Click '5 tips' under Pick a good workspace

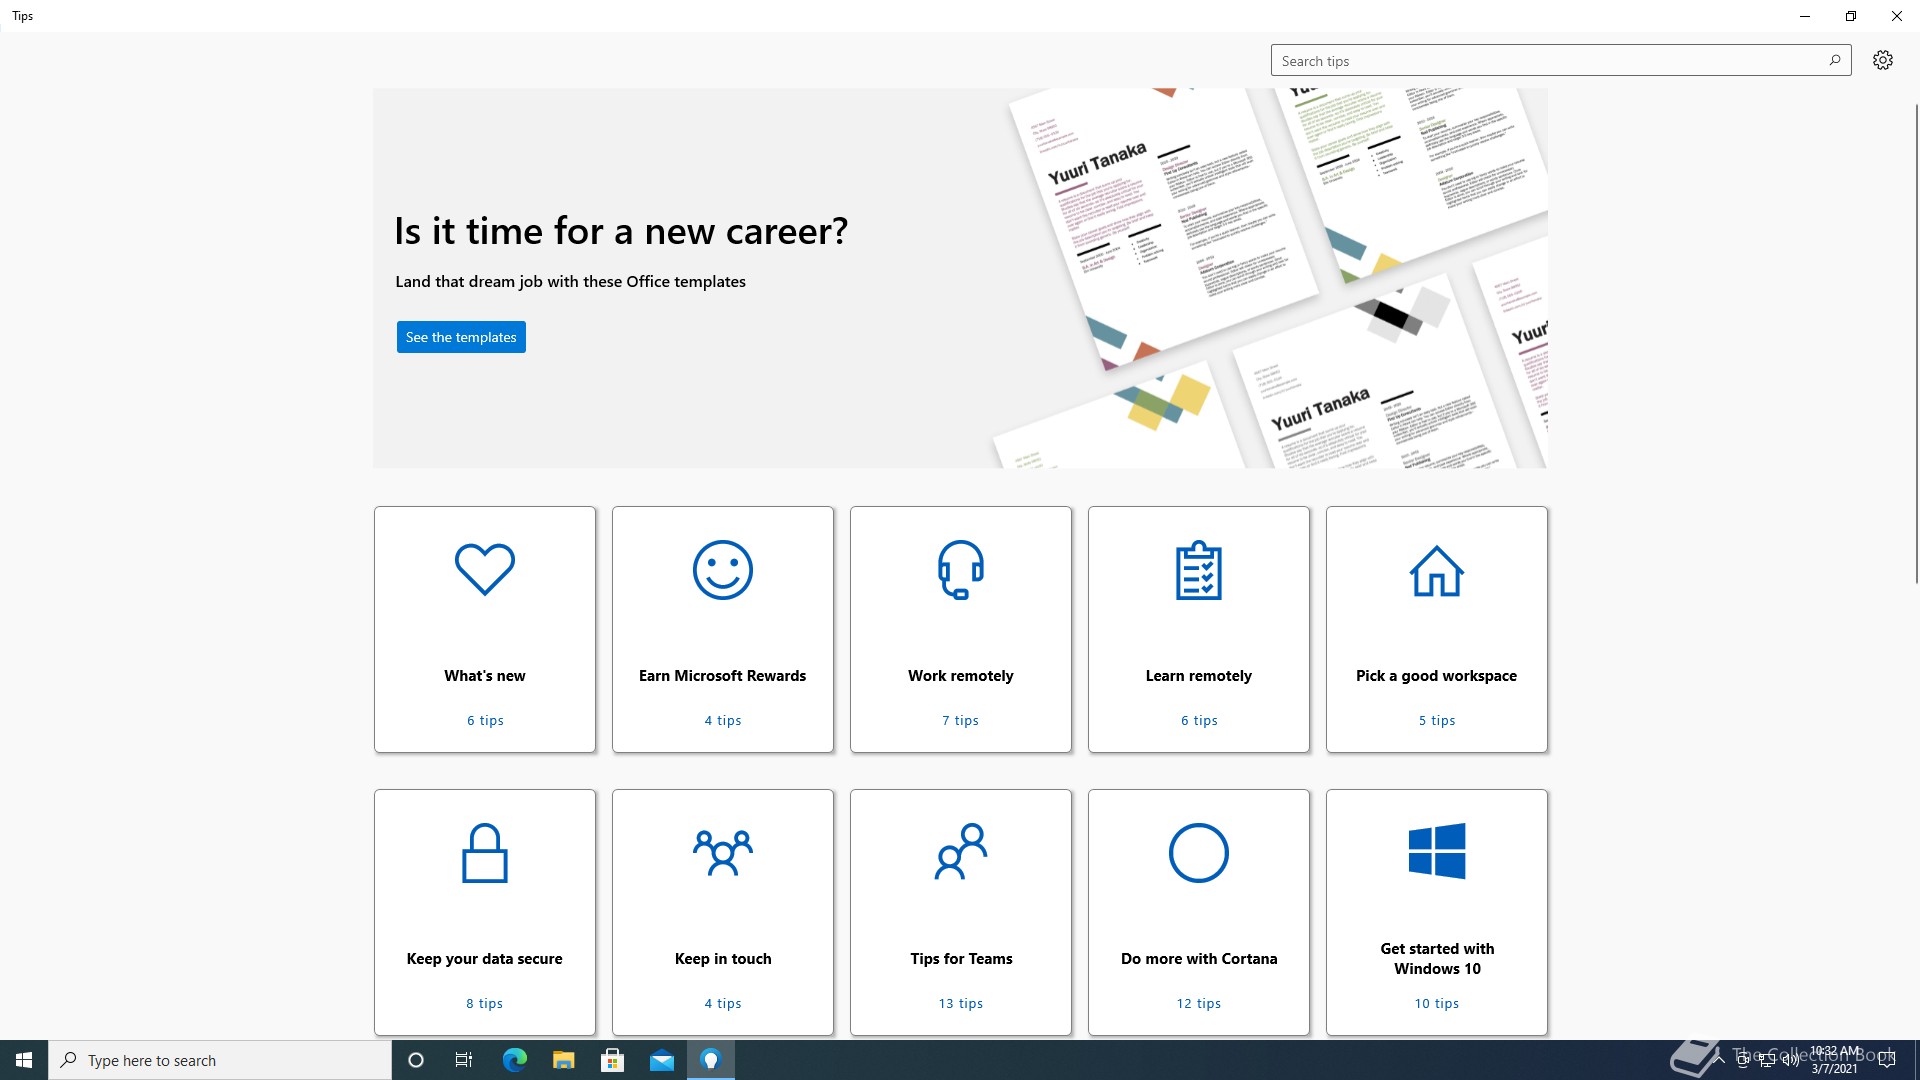coord(1437,720)
